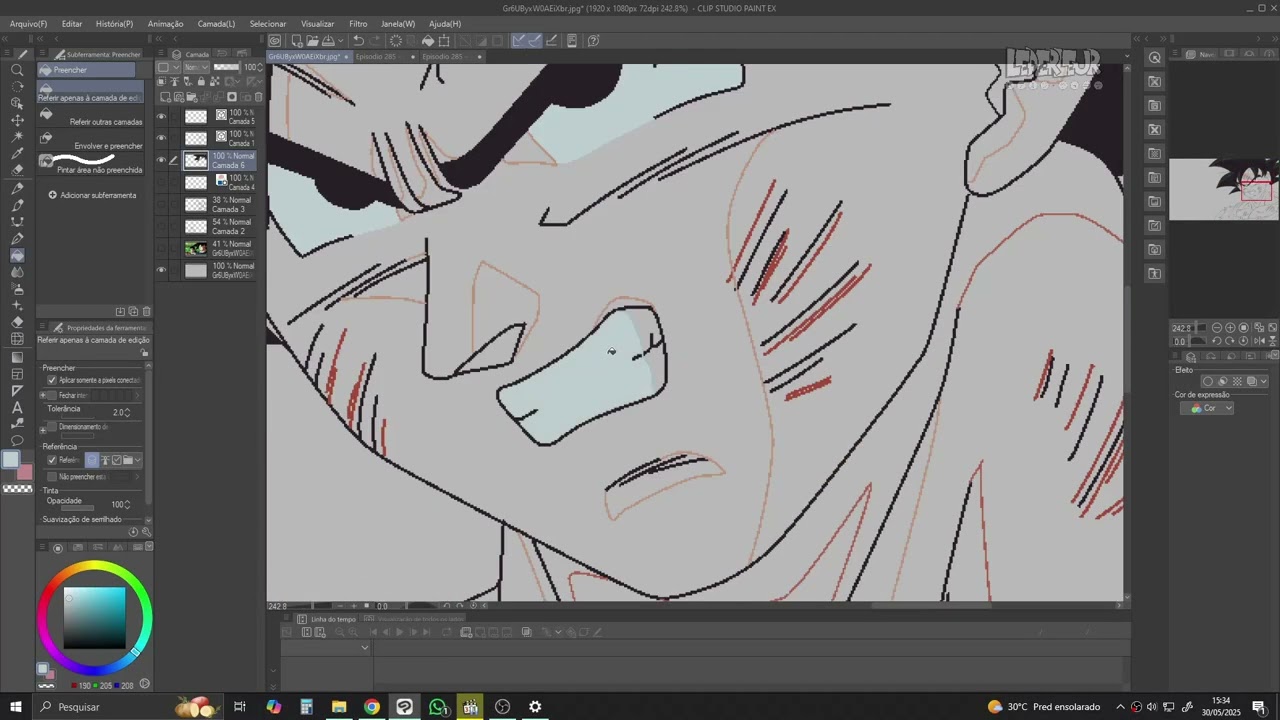Show the Camada 4 layer
The height and width of the screenshot is (720, 1280).
(162, 182)
